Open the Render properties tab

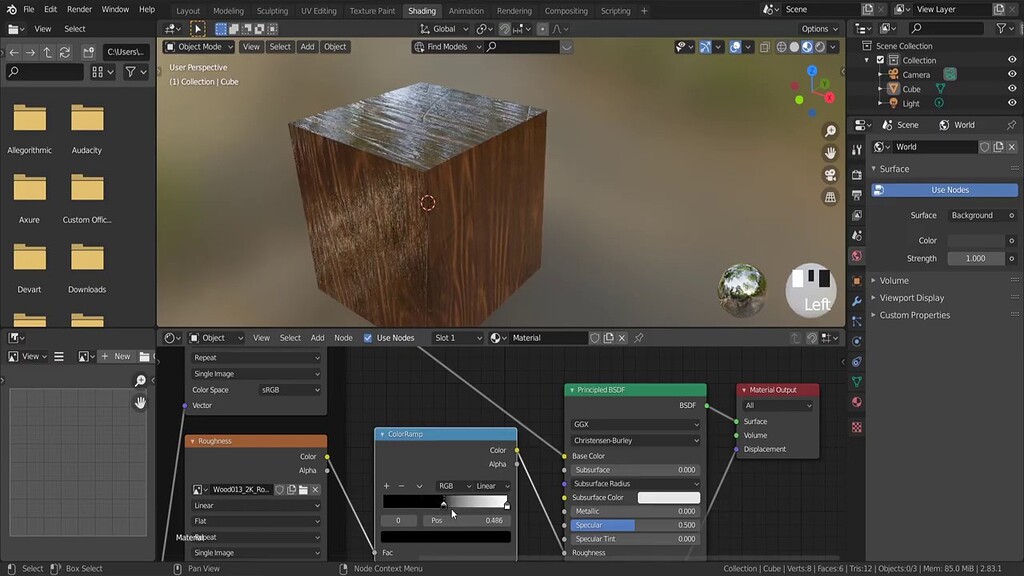pos(857,174)
